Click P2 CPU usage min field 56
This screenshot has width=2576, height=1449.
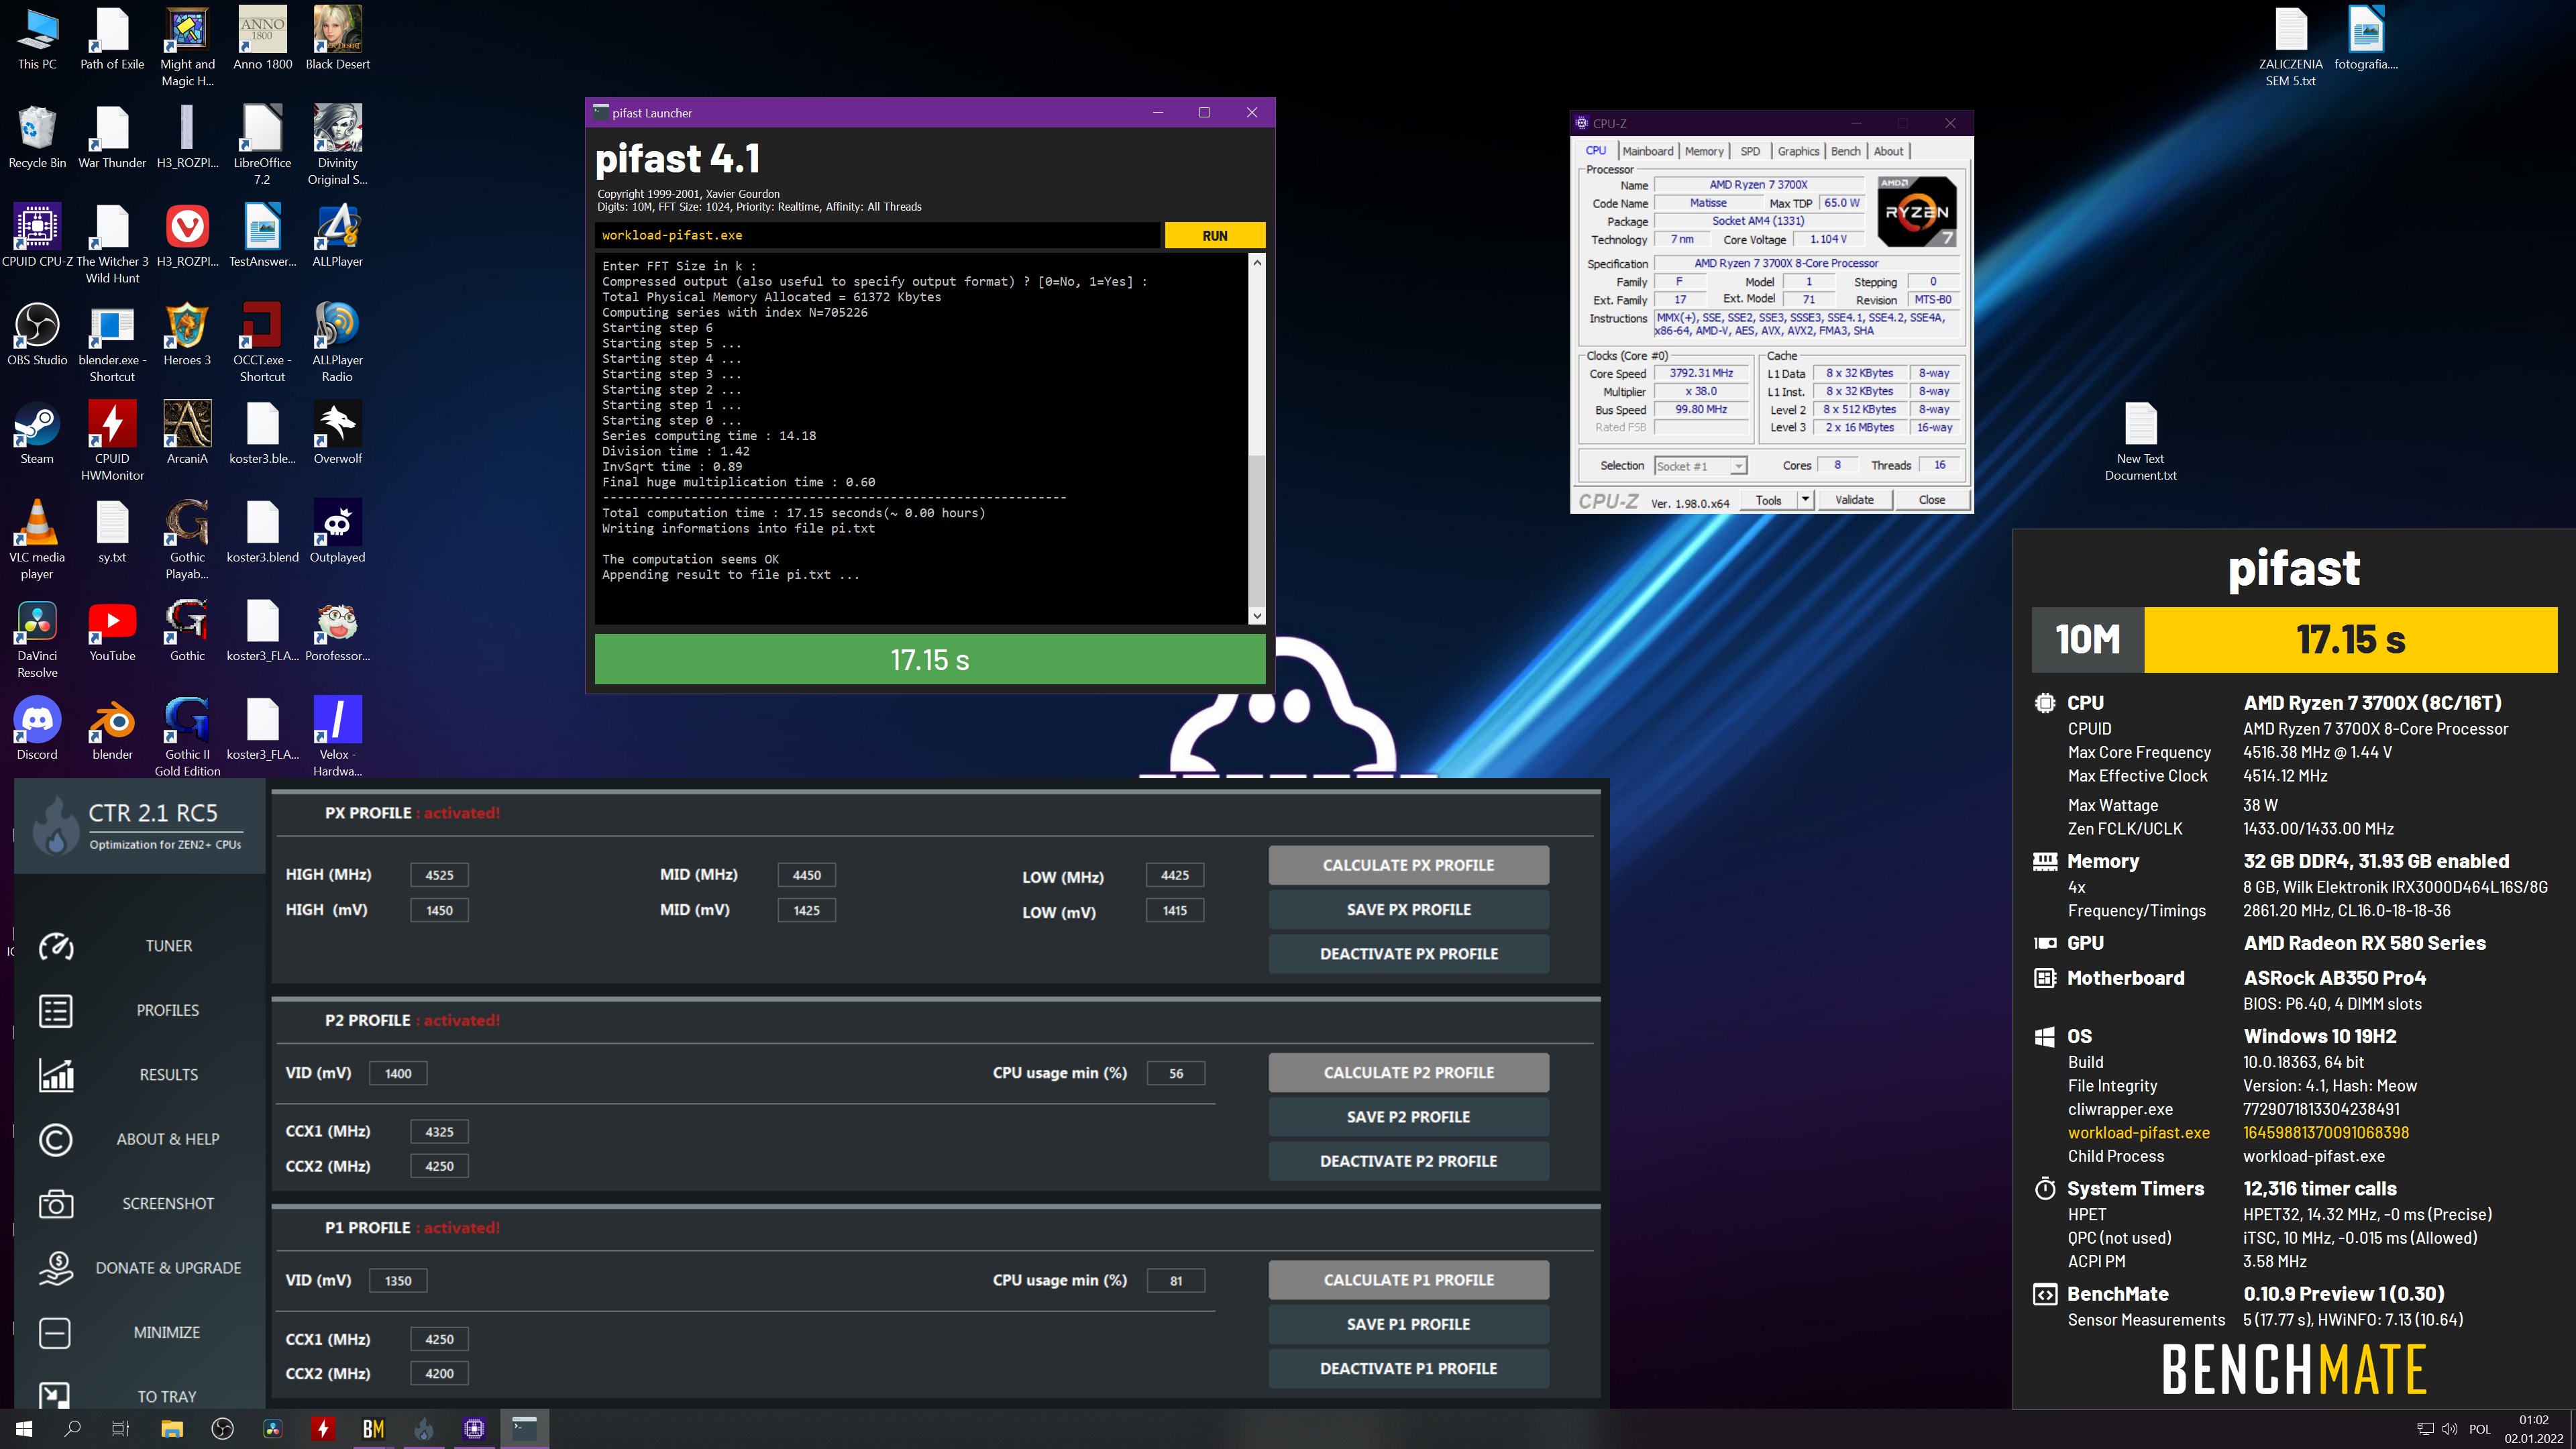point(1175,1073)
